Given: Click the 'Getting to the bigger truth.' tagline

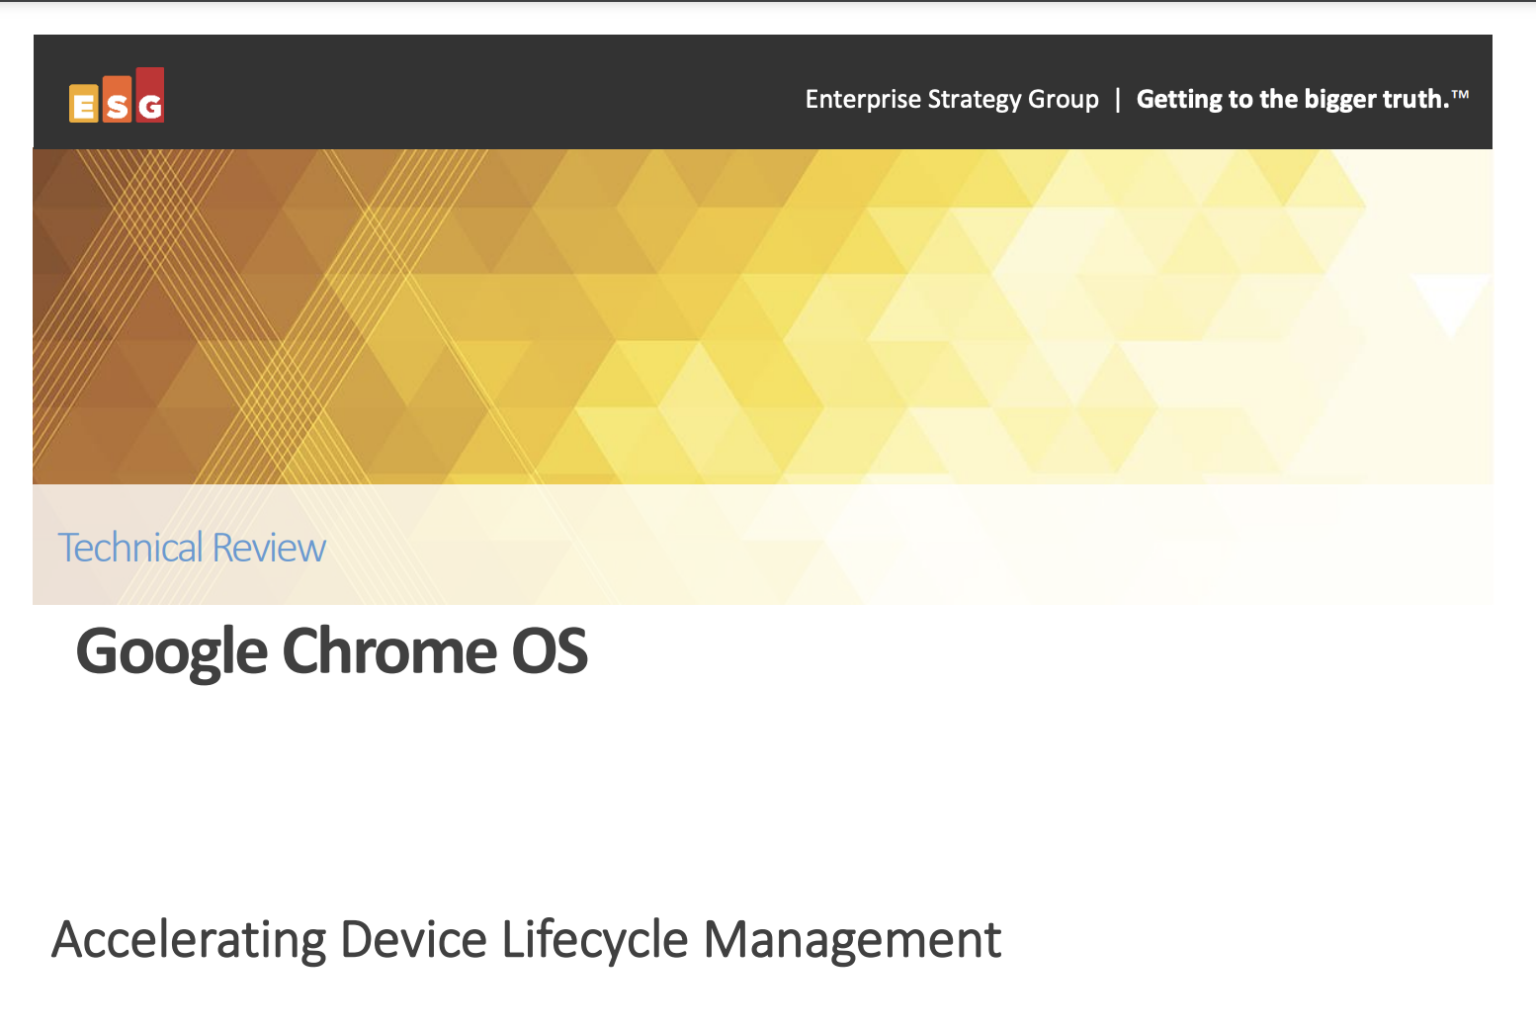Looking at the screenshot, I should coord(1302,99).
